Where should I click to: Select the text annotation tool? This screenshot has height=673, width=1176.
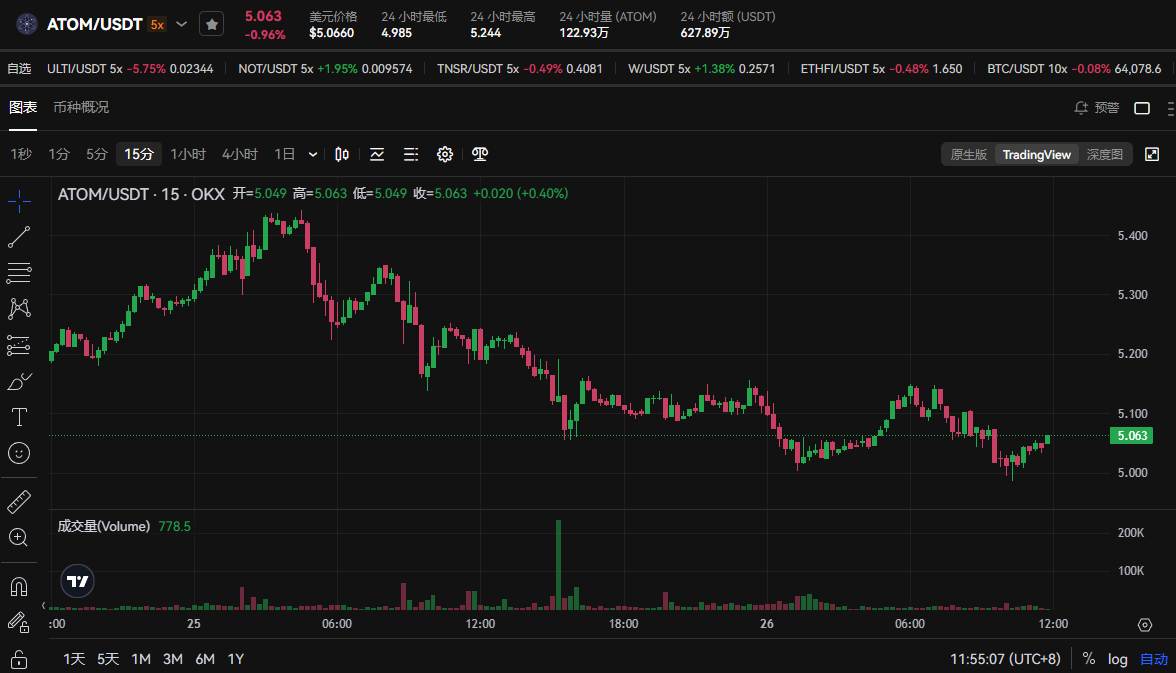(x=19, y=416)
